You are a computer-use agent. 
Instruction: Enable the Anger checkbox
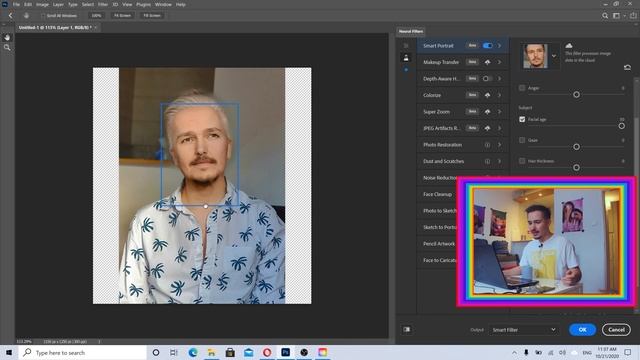point(522,88)
